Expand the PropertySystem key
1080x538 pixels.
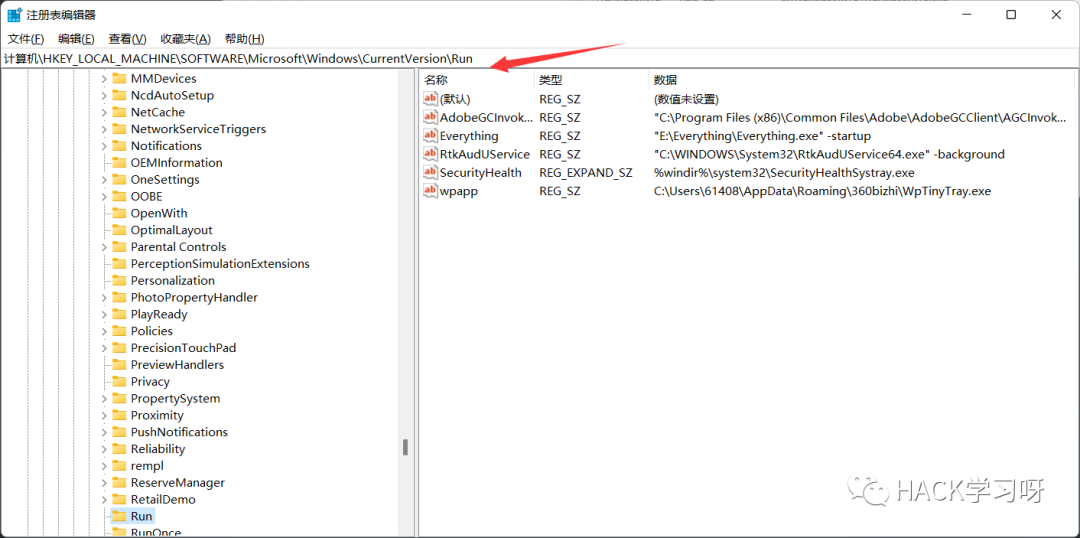point(104,399)
